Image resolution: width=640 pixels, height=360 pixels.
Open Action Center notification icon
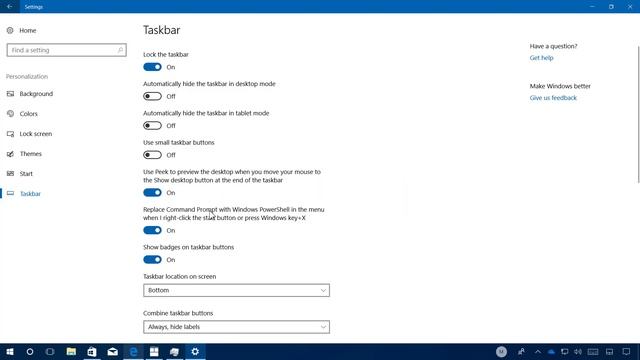click(x=627, y=351)
